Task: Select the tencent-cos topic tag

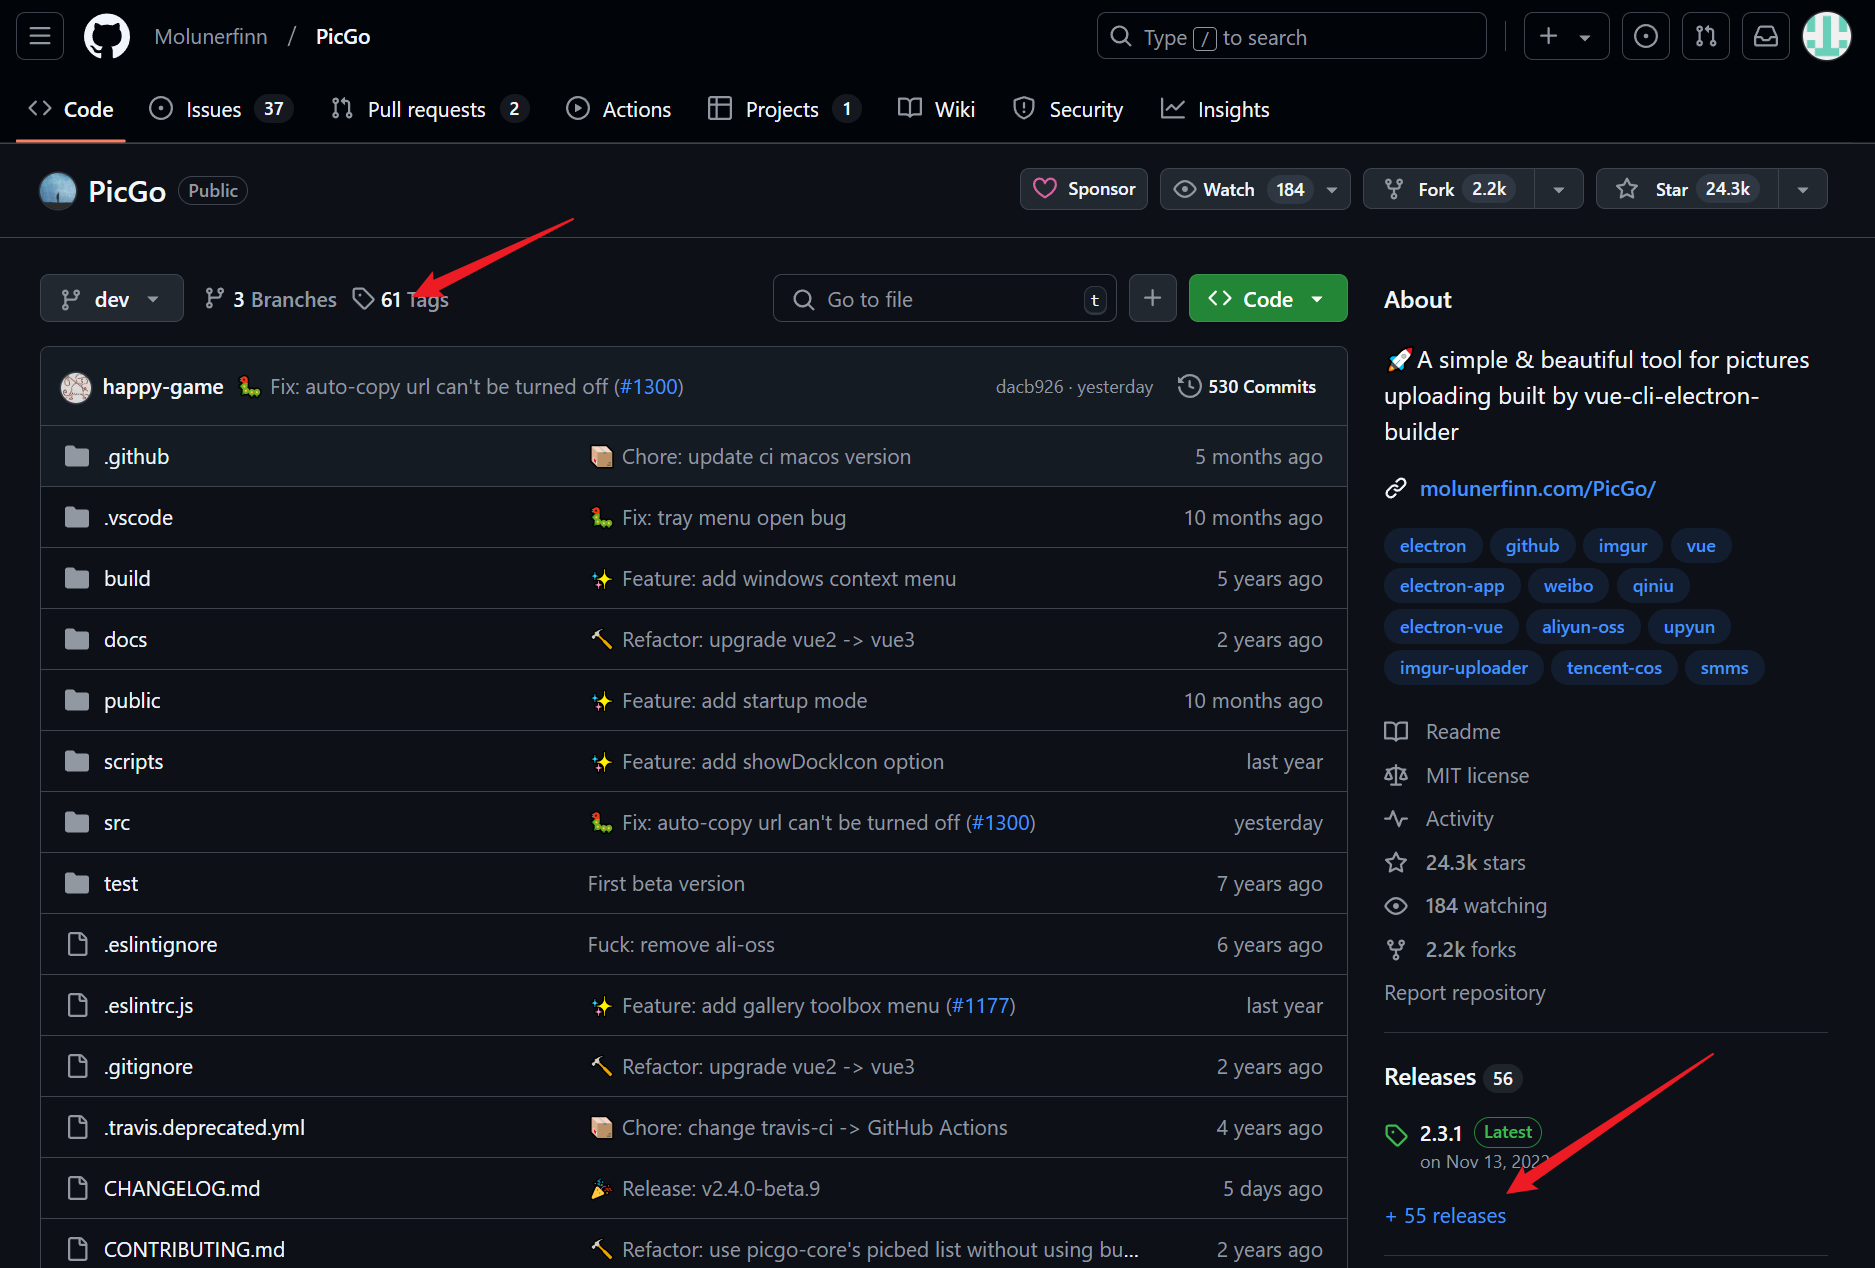Action: tap(1614, 668)
